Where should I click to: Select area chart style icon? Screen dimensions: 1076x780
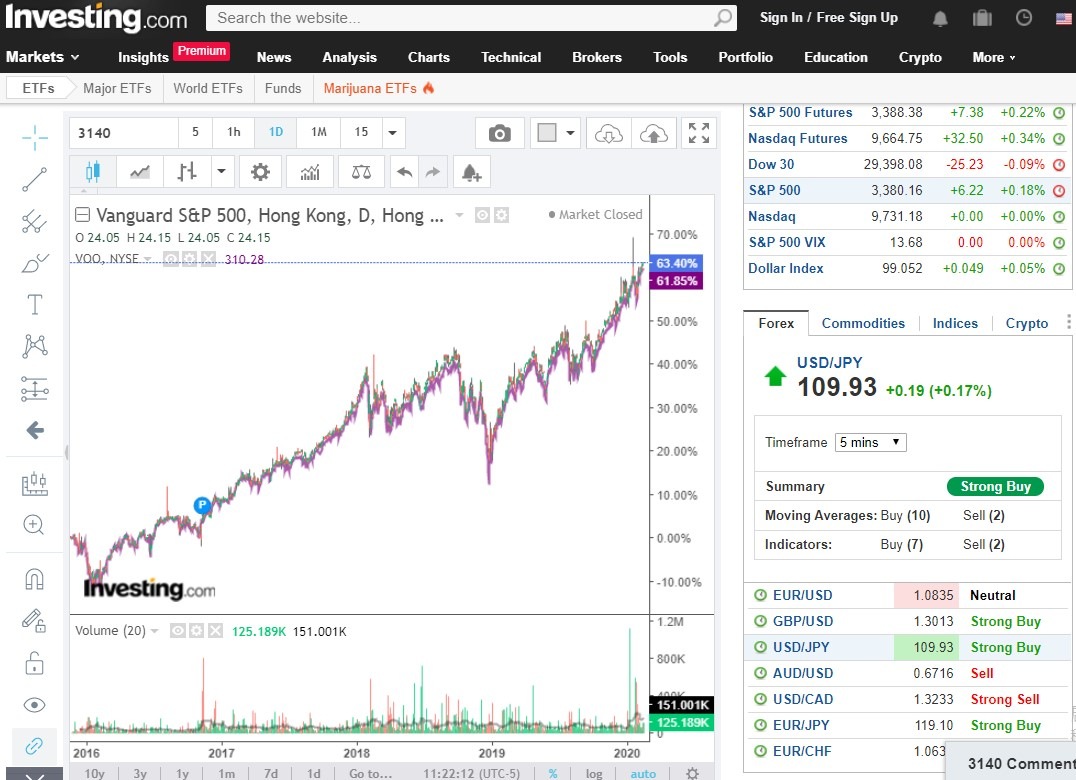(x=140, y=172)
